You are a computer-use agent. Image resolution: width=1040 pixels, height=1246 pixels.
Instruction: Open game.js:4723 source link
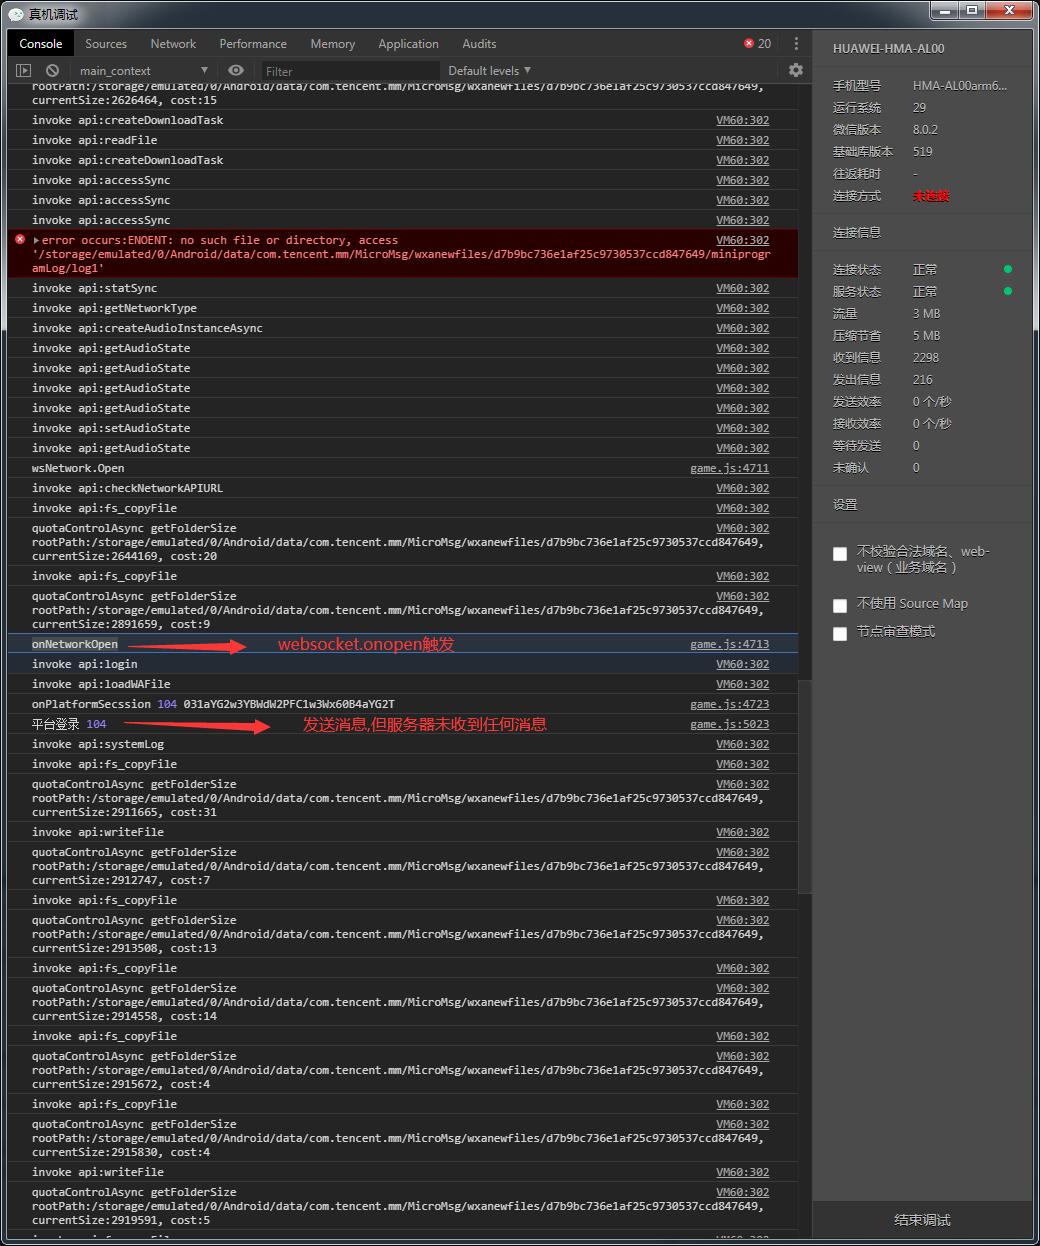(x=729, y=704)
